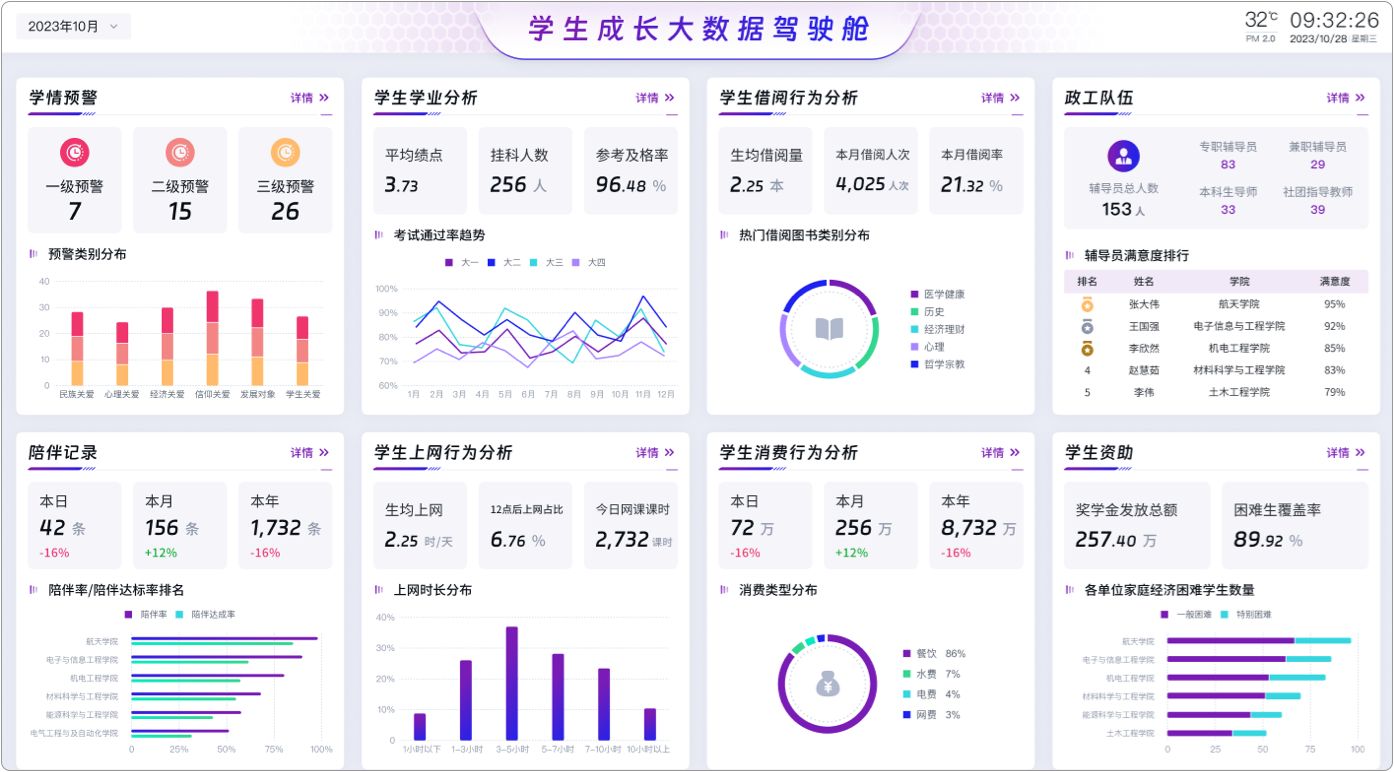Click the 三级预警 orange clock icon
The width and height of the screenshot is (1394, 772).
coord(285,152)
